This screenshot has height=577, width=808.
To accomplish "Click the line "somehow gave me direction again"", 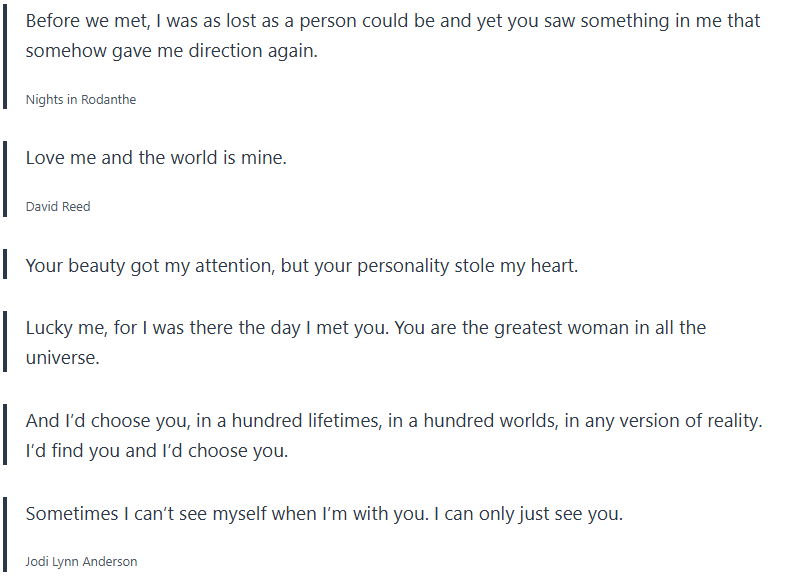I will coord(171,51).
